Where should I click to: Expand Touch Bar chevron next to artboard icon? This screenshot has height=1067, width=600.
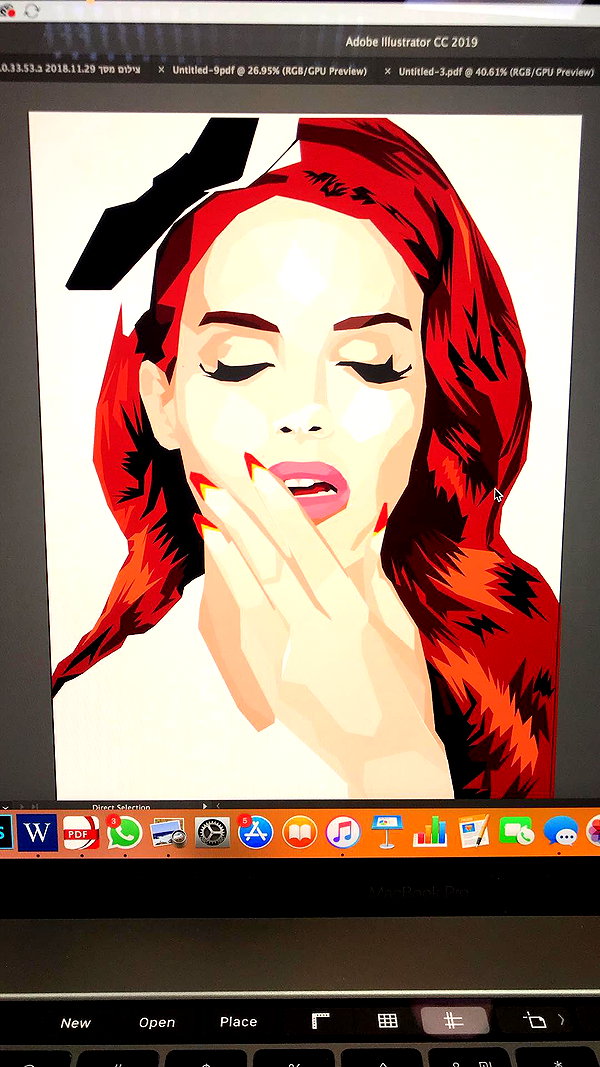[562, 1019]
